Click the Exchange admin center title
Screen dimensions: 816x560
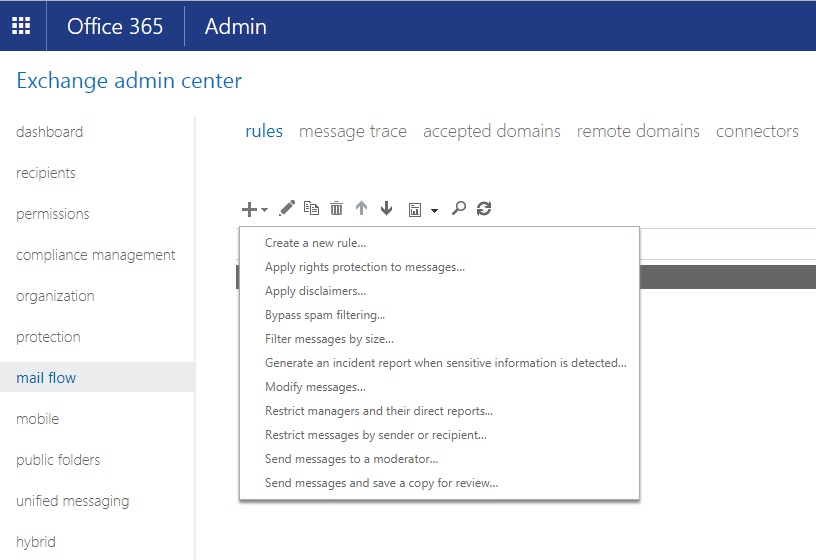tap(129, 81)
